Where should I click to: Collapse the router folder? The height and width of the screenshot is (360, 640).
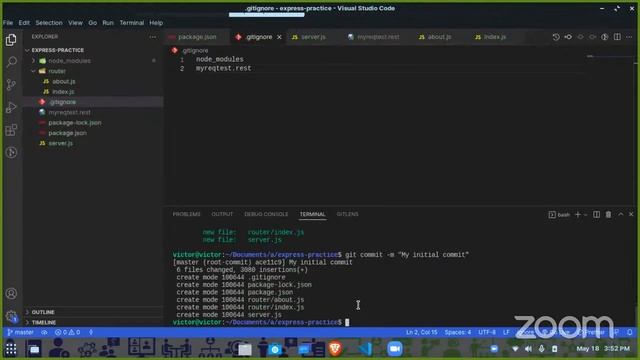[33, 71]
